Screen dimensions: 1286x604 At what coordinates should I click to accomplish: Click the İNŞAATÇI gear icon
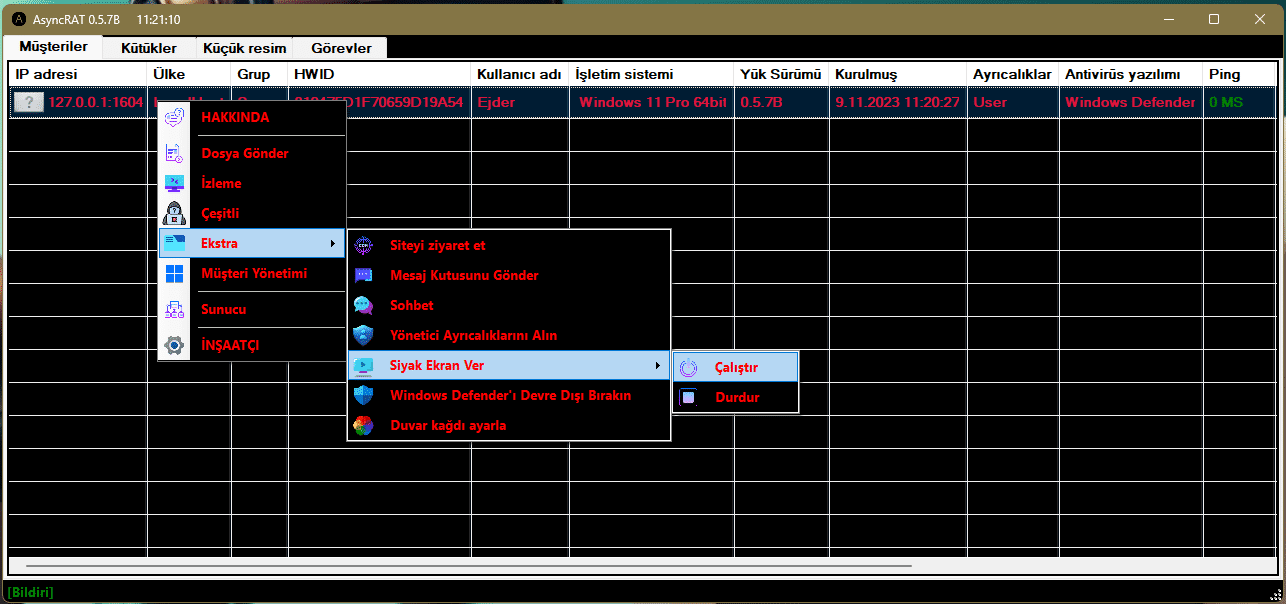[x=174, y=345]
